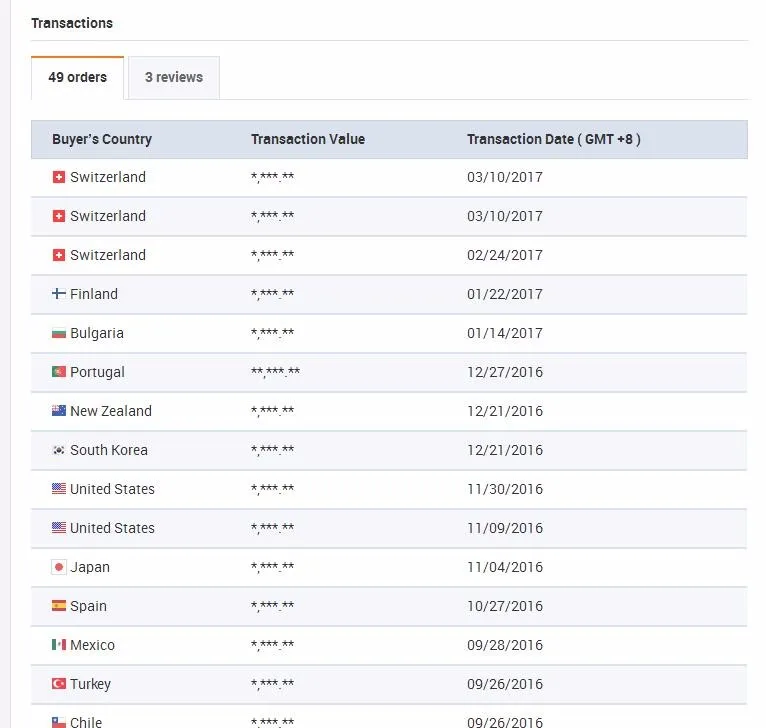Viewport: 766px width, 728px height.
Task: Click the Buyer's Country column header
Action: click(102, 140)
